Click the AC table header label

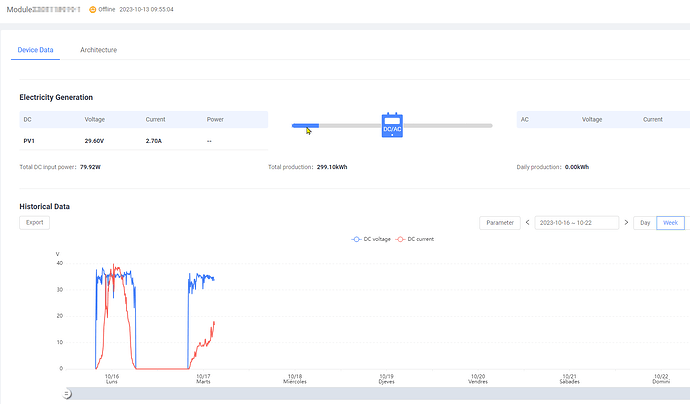click(525, 119)
